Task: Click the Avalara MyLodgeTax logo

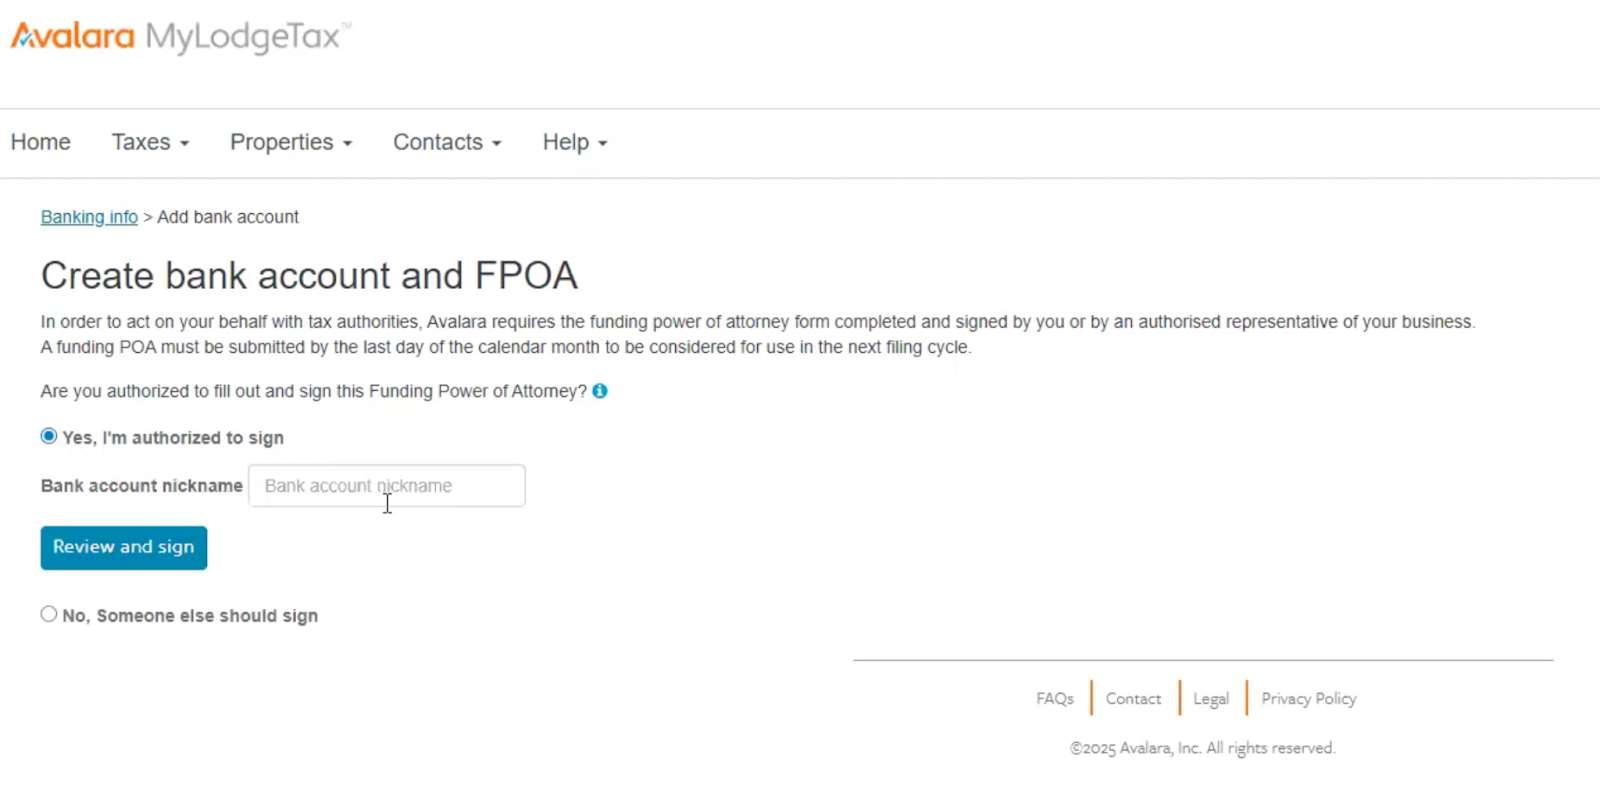Action: click(178, 36)
